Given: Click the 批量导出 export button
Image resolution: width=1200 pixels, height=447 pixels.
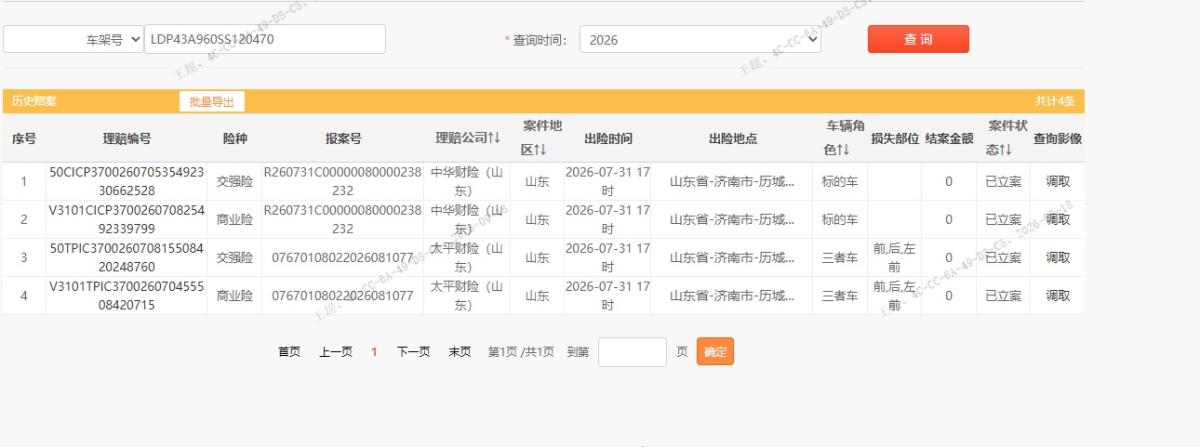Looking at the screenshot, I should tap(212, 101).
